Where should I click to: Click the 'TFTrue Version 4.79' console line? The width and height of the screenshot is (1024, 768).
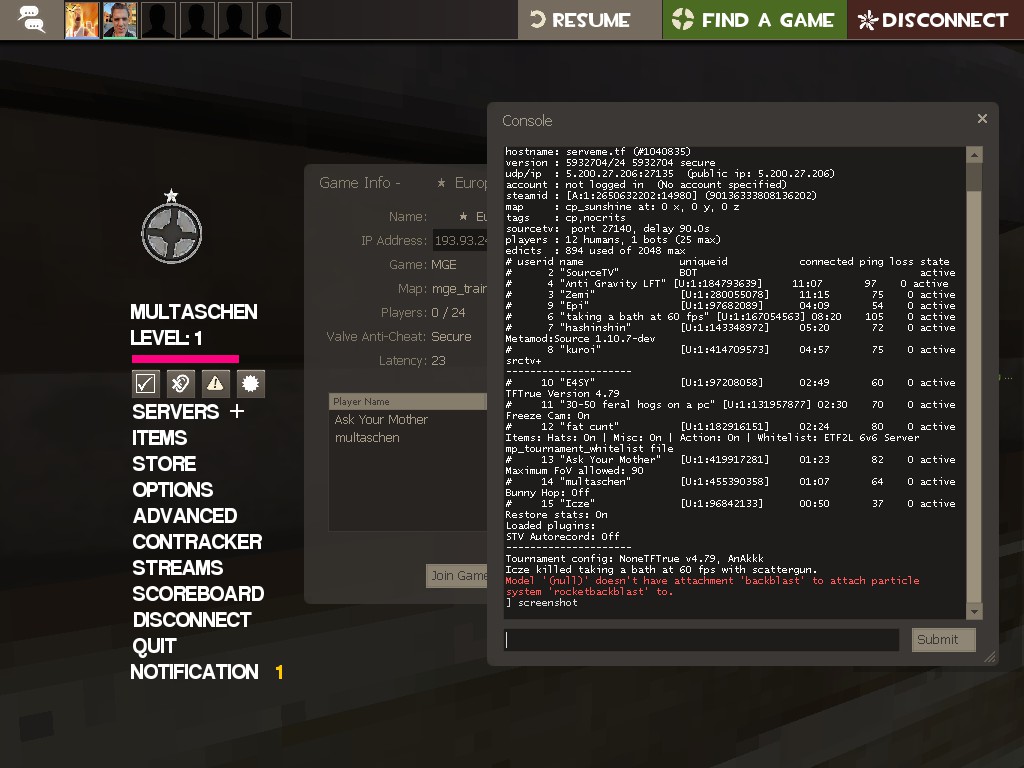(x=562, y=394)
